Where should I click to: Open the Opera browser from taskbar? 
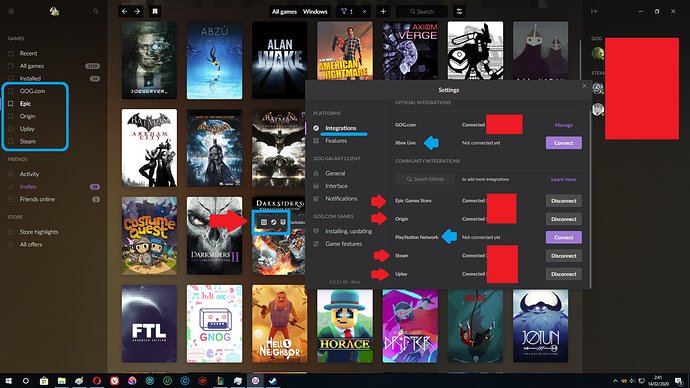[x=97, y=381]
